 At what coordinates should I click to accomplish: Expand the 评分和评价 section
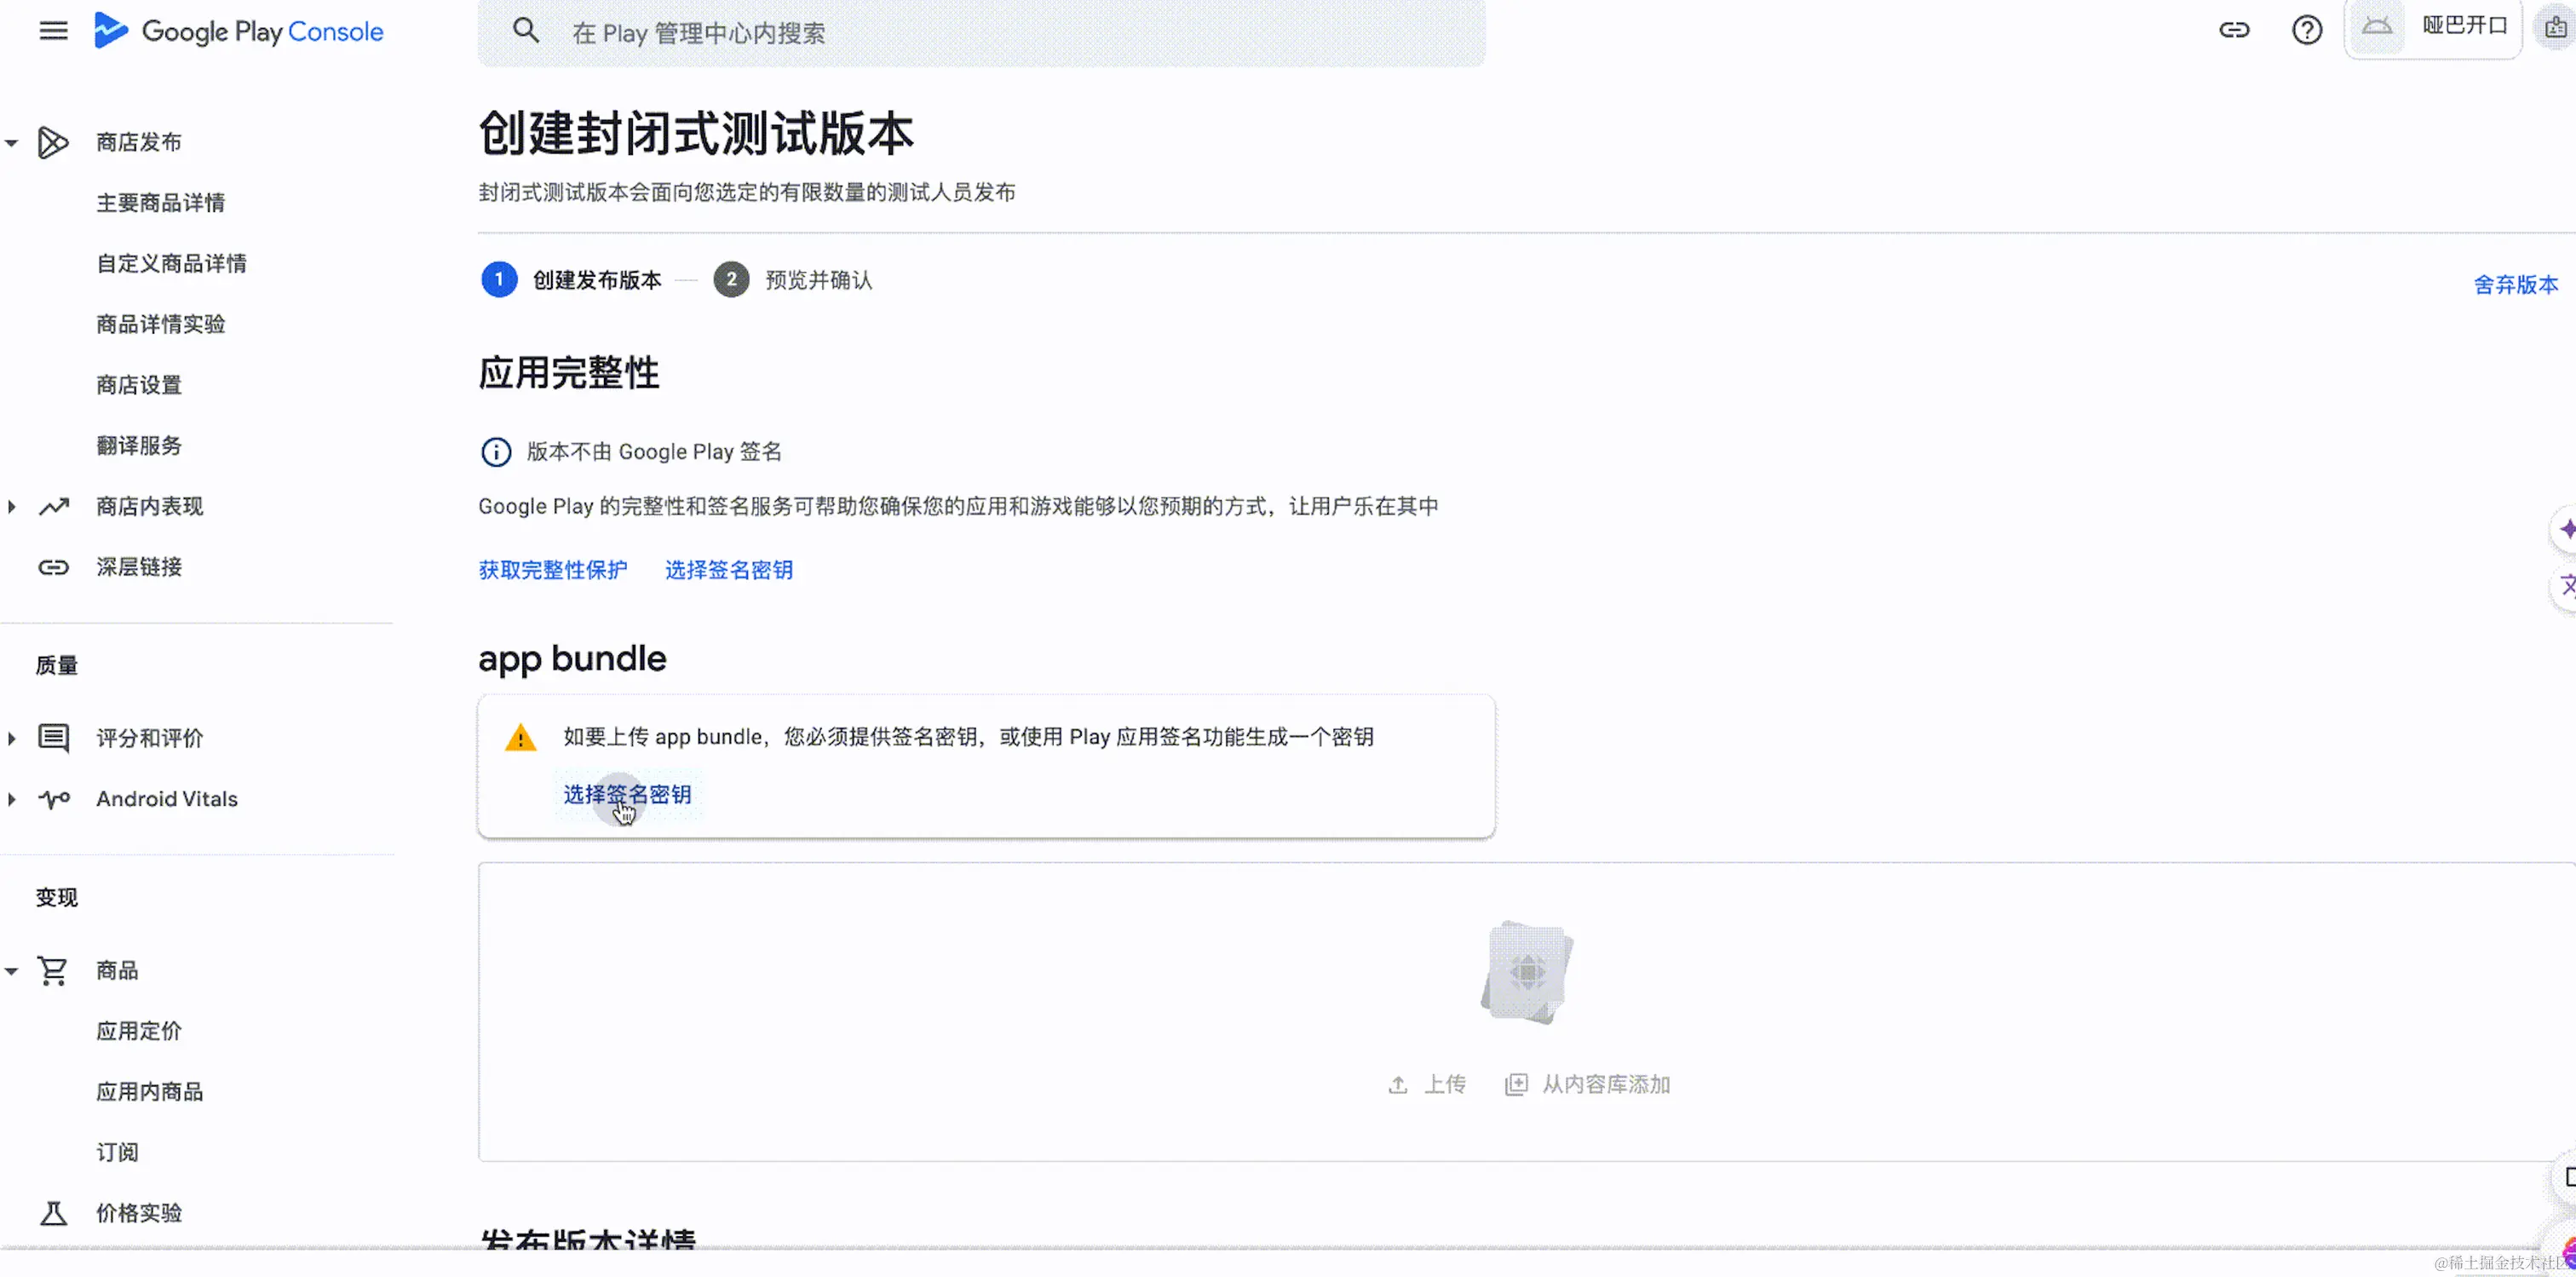12,739
